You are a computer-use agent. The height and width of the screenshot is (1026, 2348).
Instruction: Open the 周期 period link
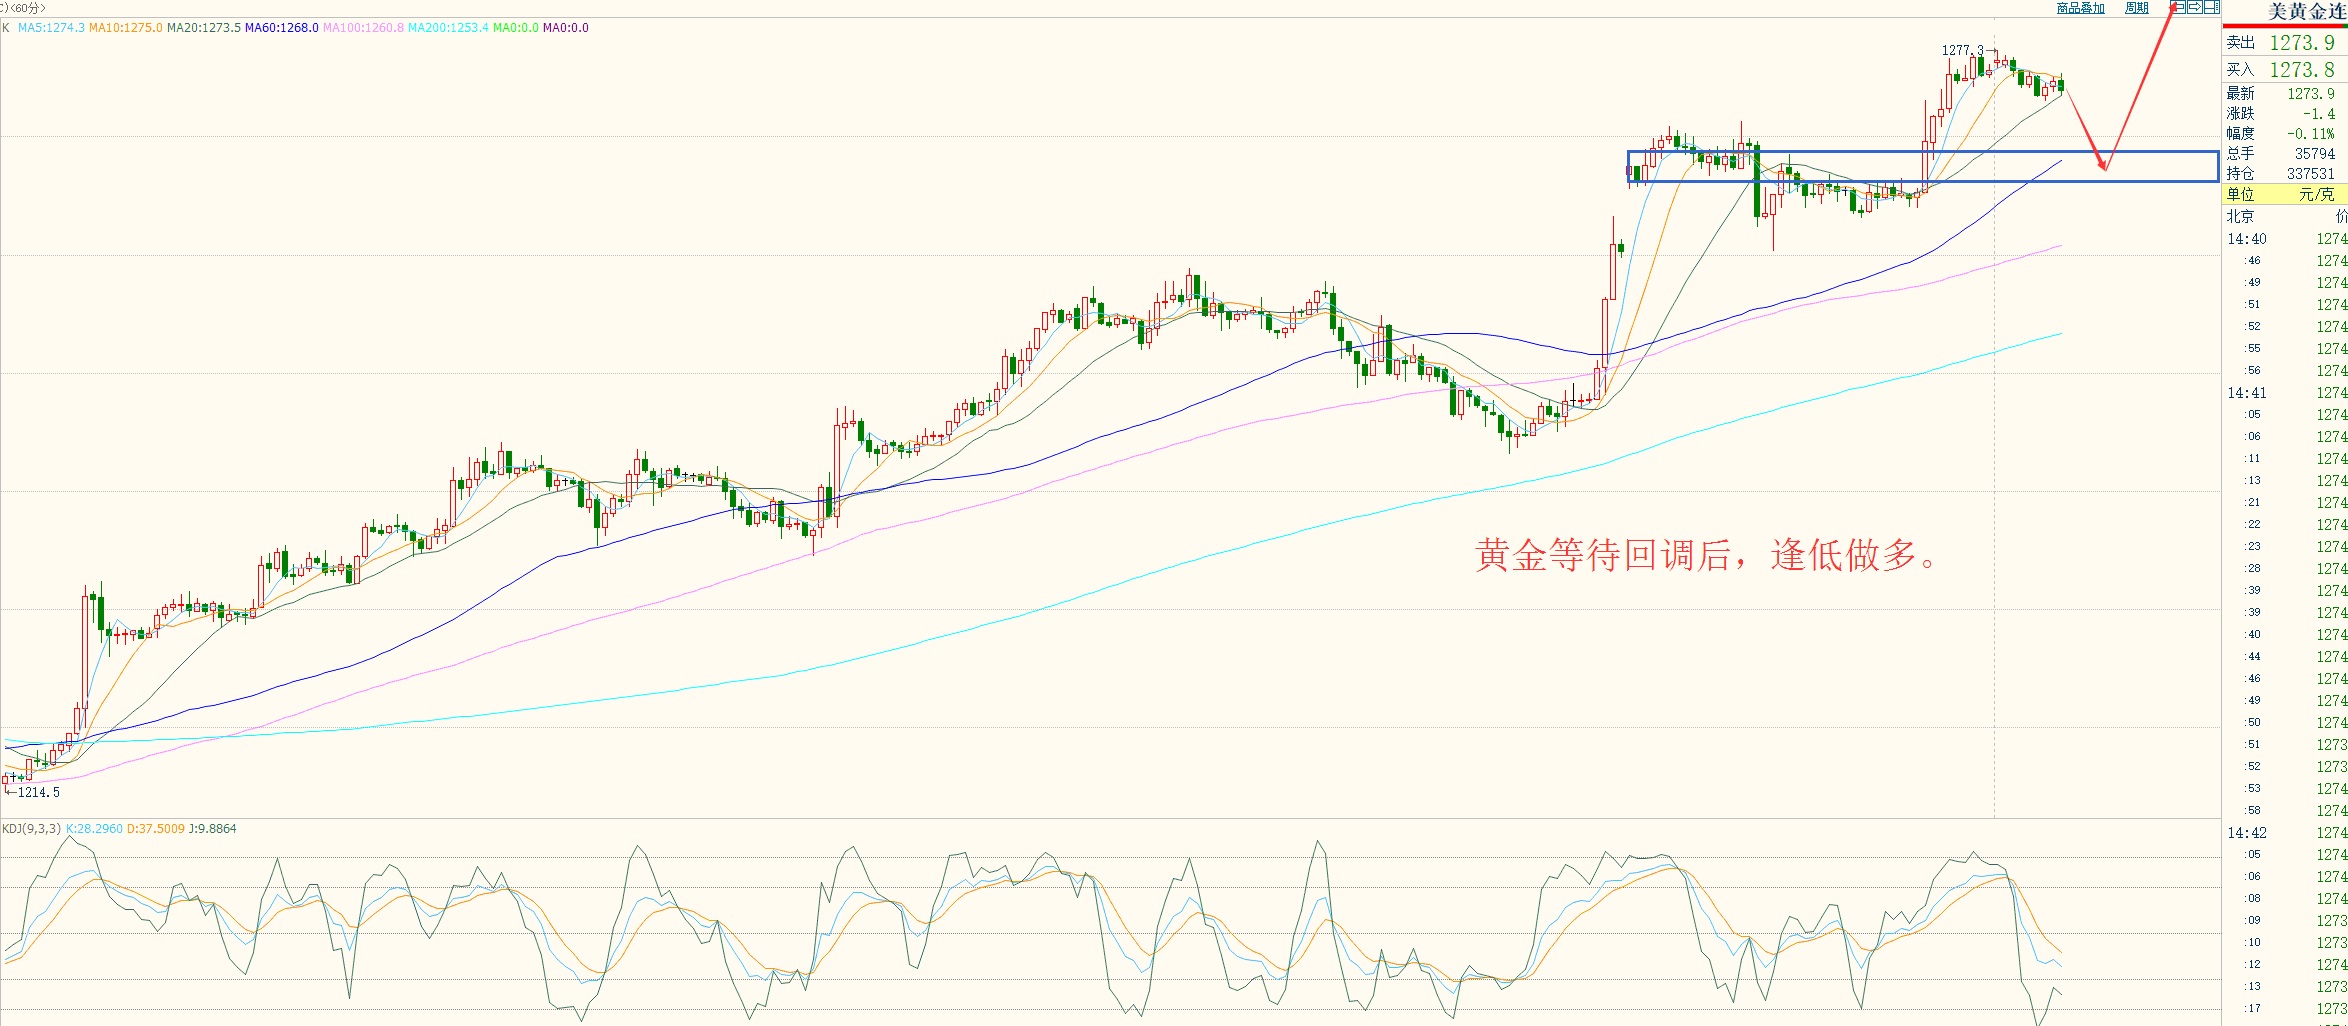coord(2136,8)
